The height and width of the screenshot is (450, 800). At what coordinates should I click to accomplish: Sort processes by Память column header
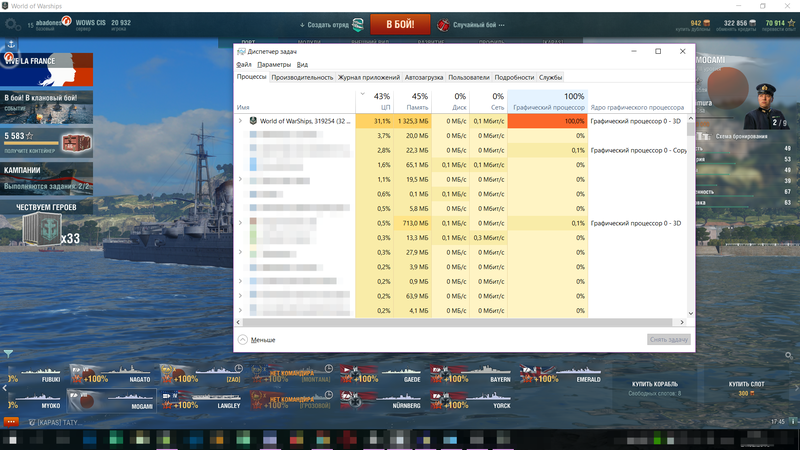(412, 101)
